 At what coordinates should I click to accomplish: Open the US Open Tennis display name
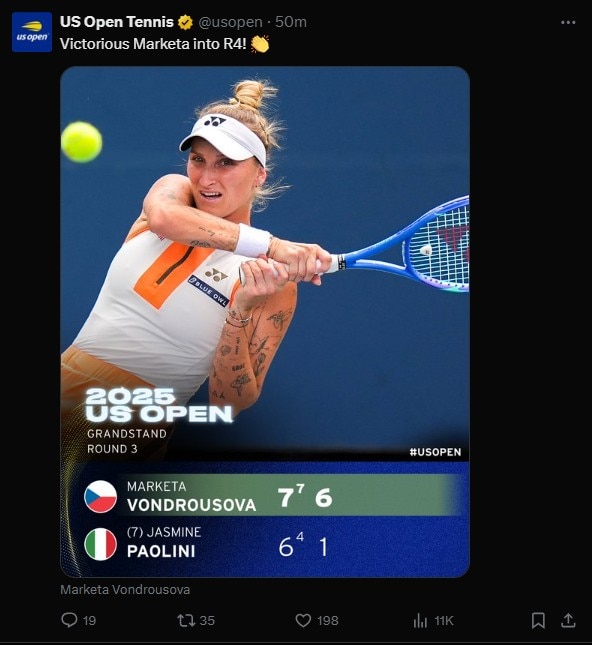click(117, 22)
